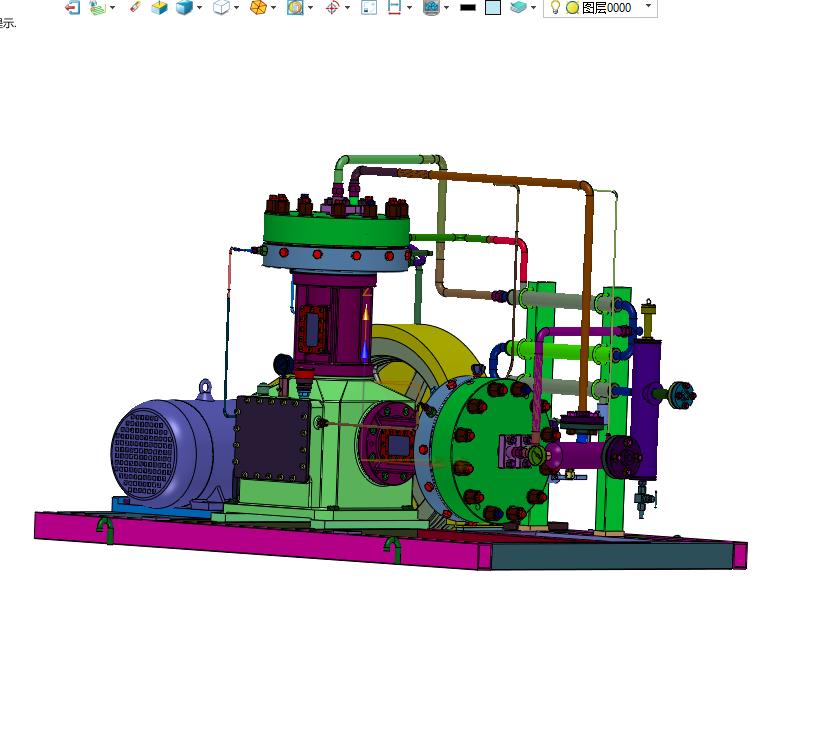Image resolution: width=827 pixels, height=756 pixels.
Task: Expand arrow beside the blue cloud icon
Action: [x=447, y=7]
